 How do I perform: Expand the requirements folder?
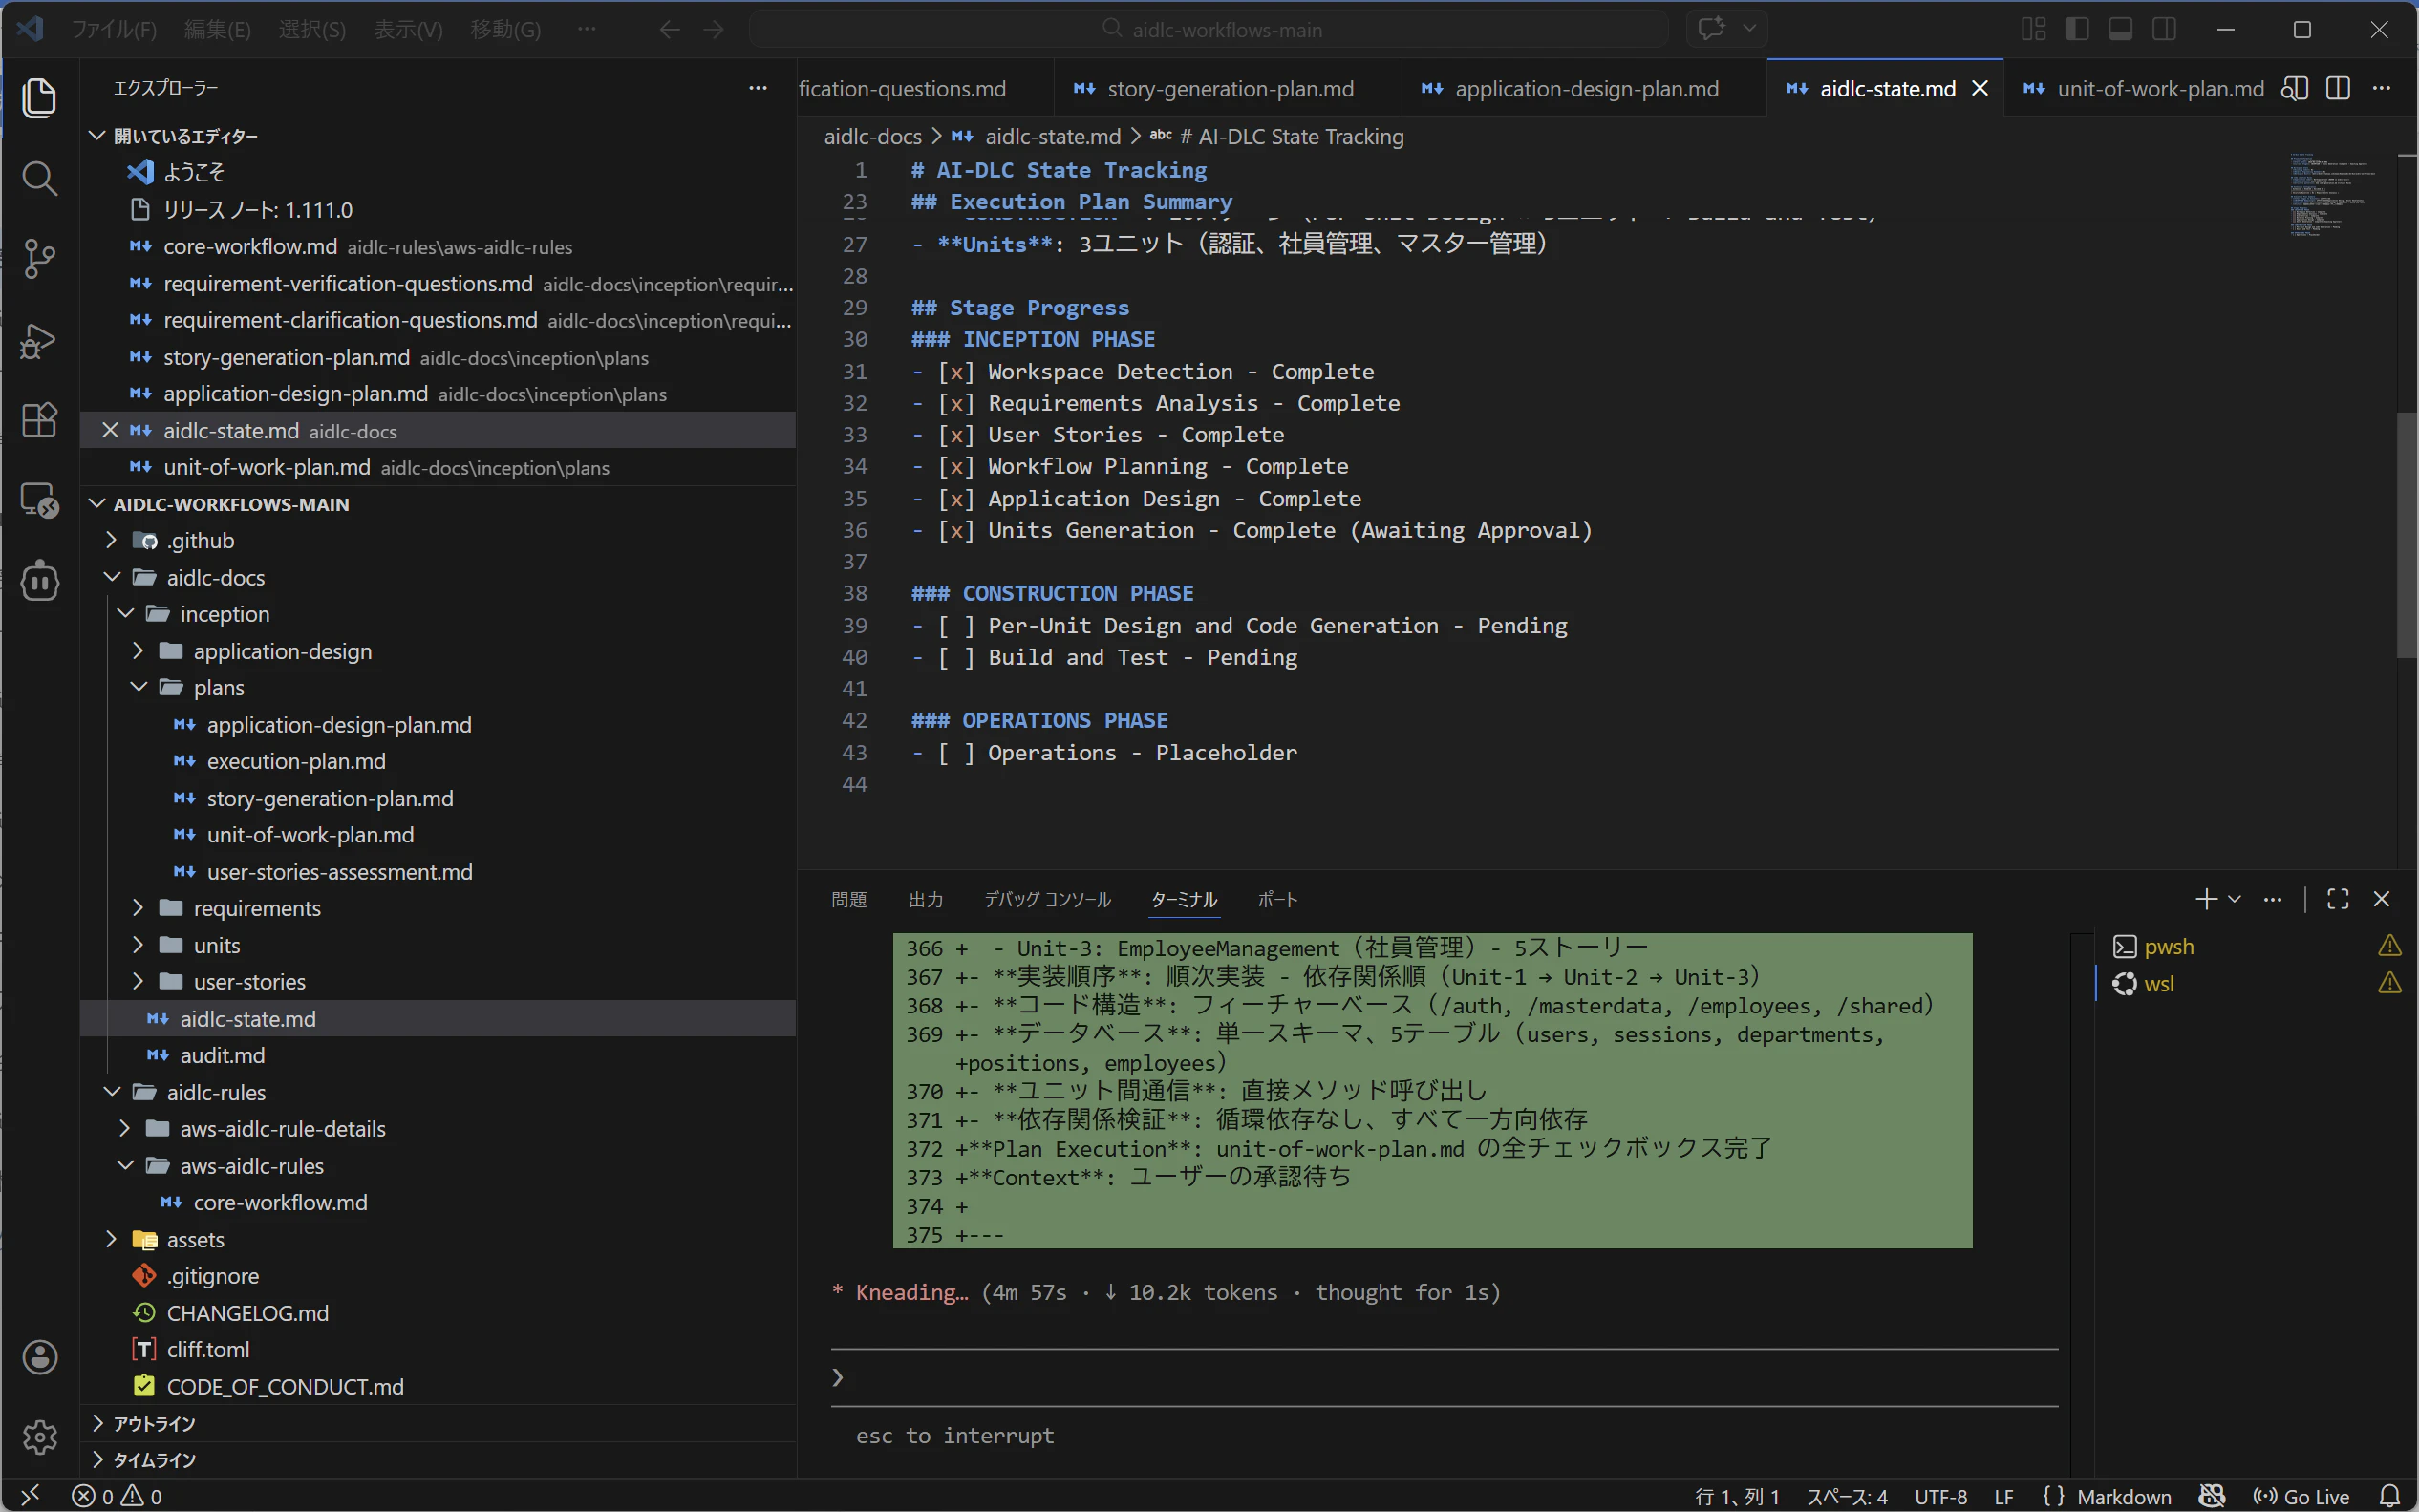[138, 908]
